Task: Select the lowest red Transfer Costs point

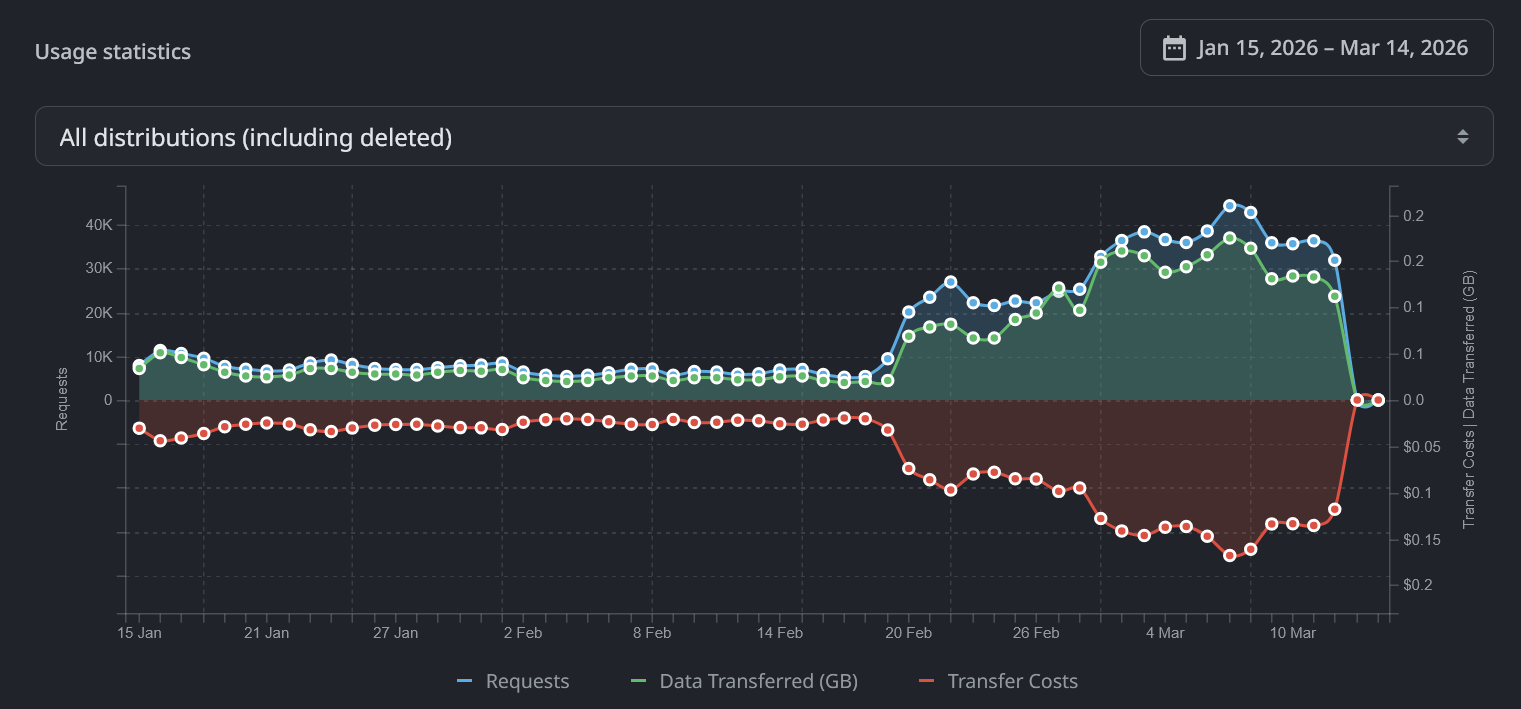Action: tap(1229, 556)
